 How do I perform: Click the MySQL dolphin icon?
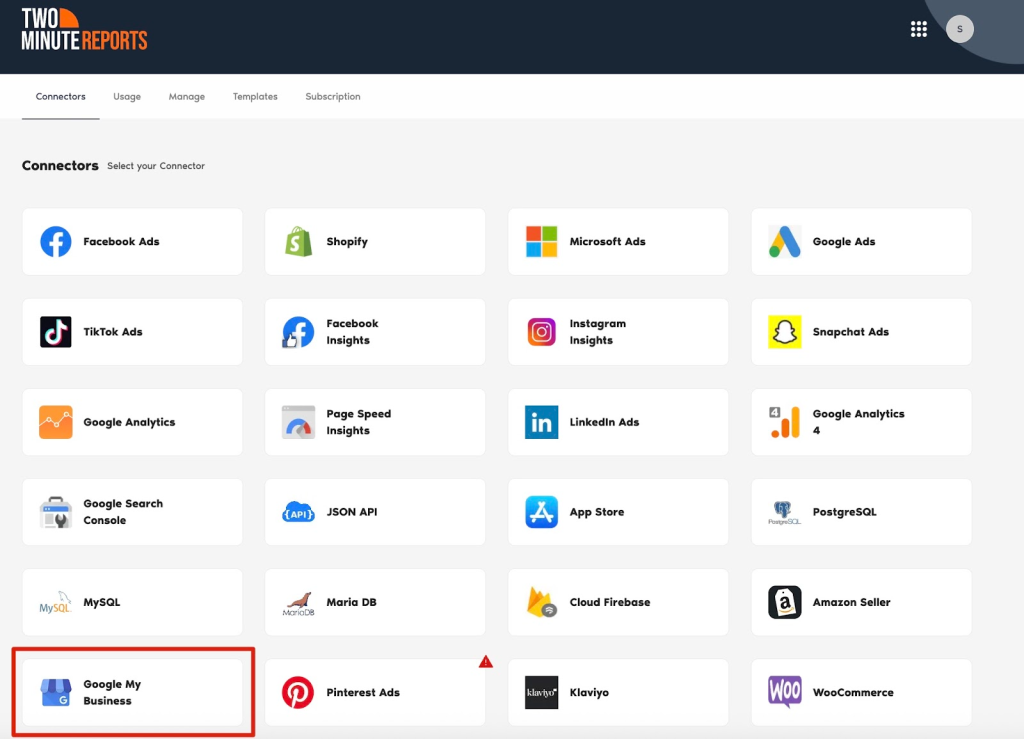coord(56,603)
